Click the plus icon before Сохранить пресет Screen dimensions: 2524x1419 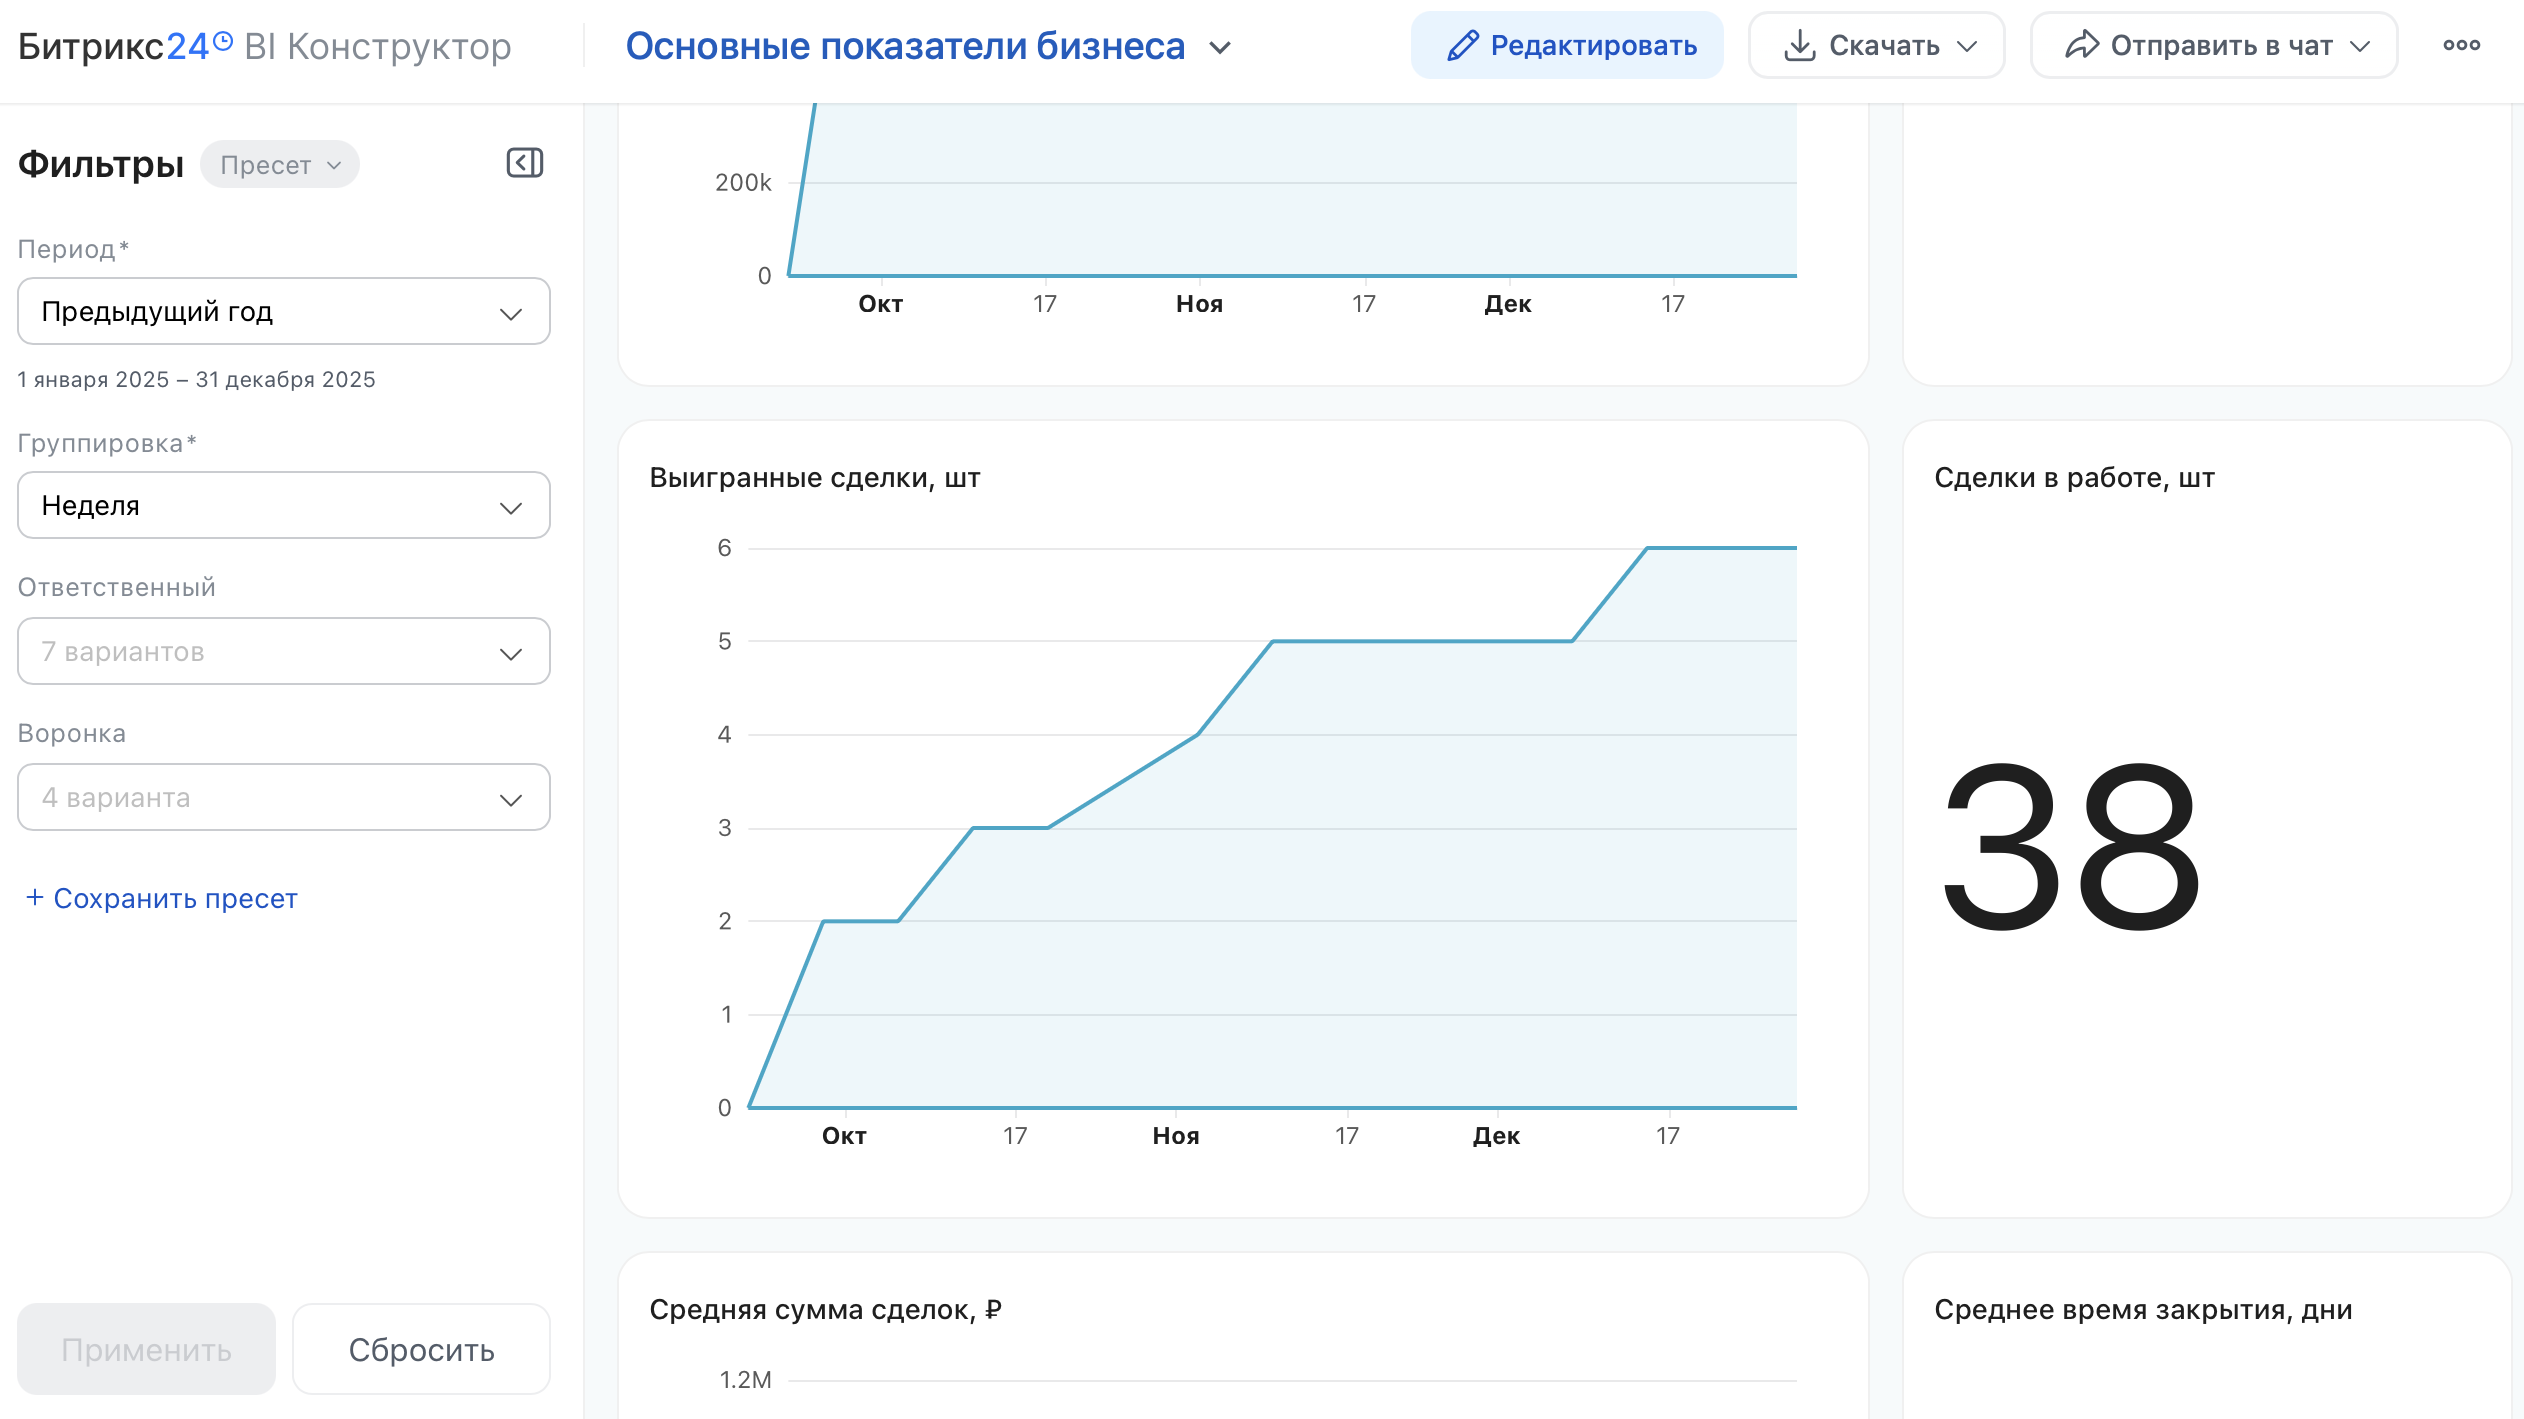[34, 897]
